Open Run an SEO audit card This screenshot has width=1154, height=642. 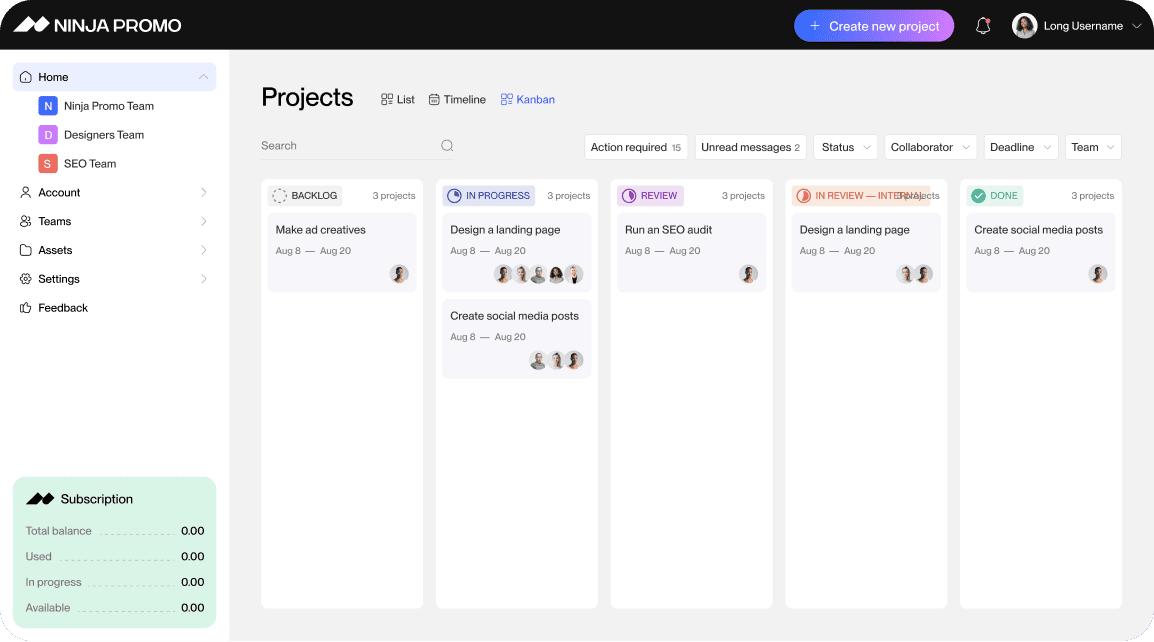click(x=691, y=251)
